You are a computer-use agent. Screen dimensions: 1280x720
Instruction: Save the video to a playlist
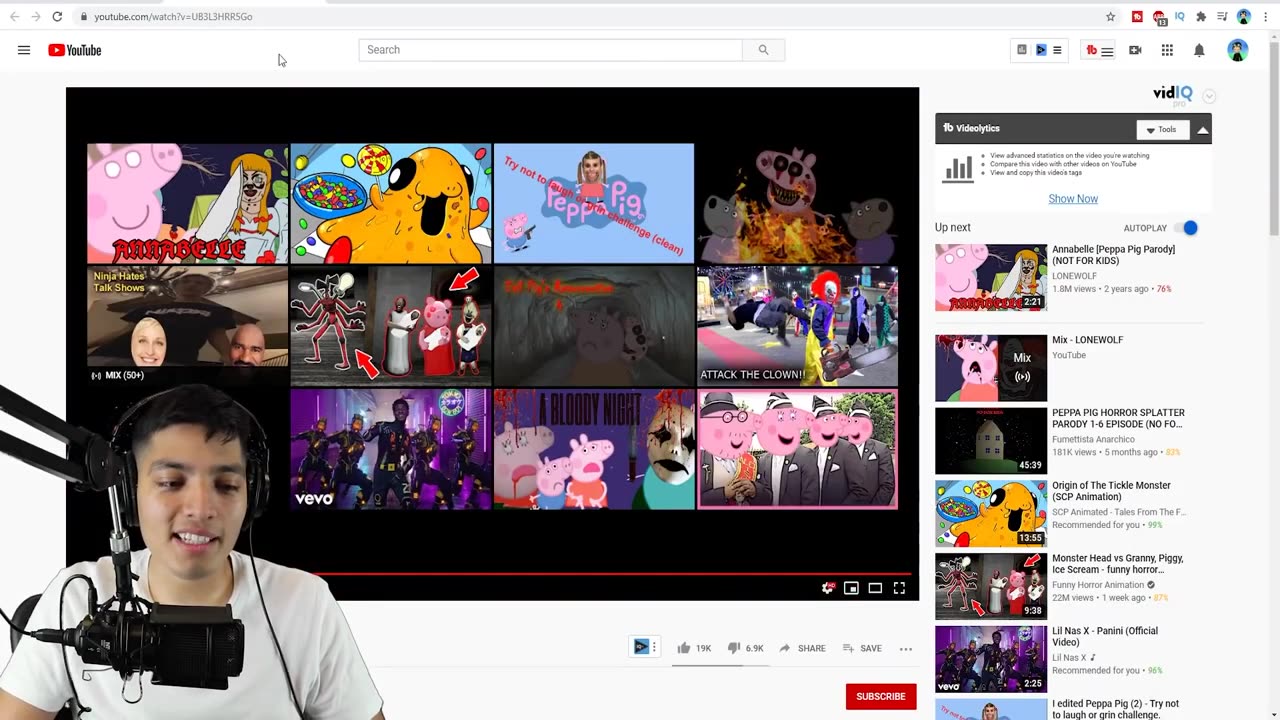[x=862, y=648]
